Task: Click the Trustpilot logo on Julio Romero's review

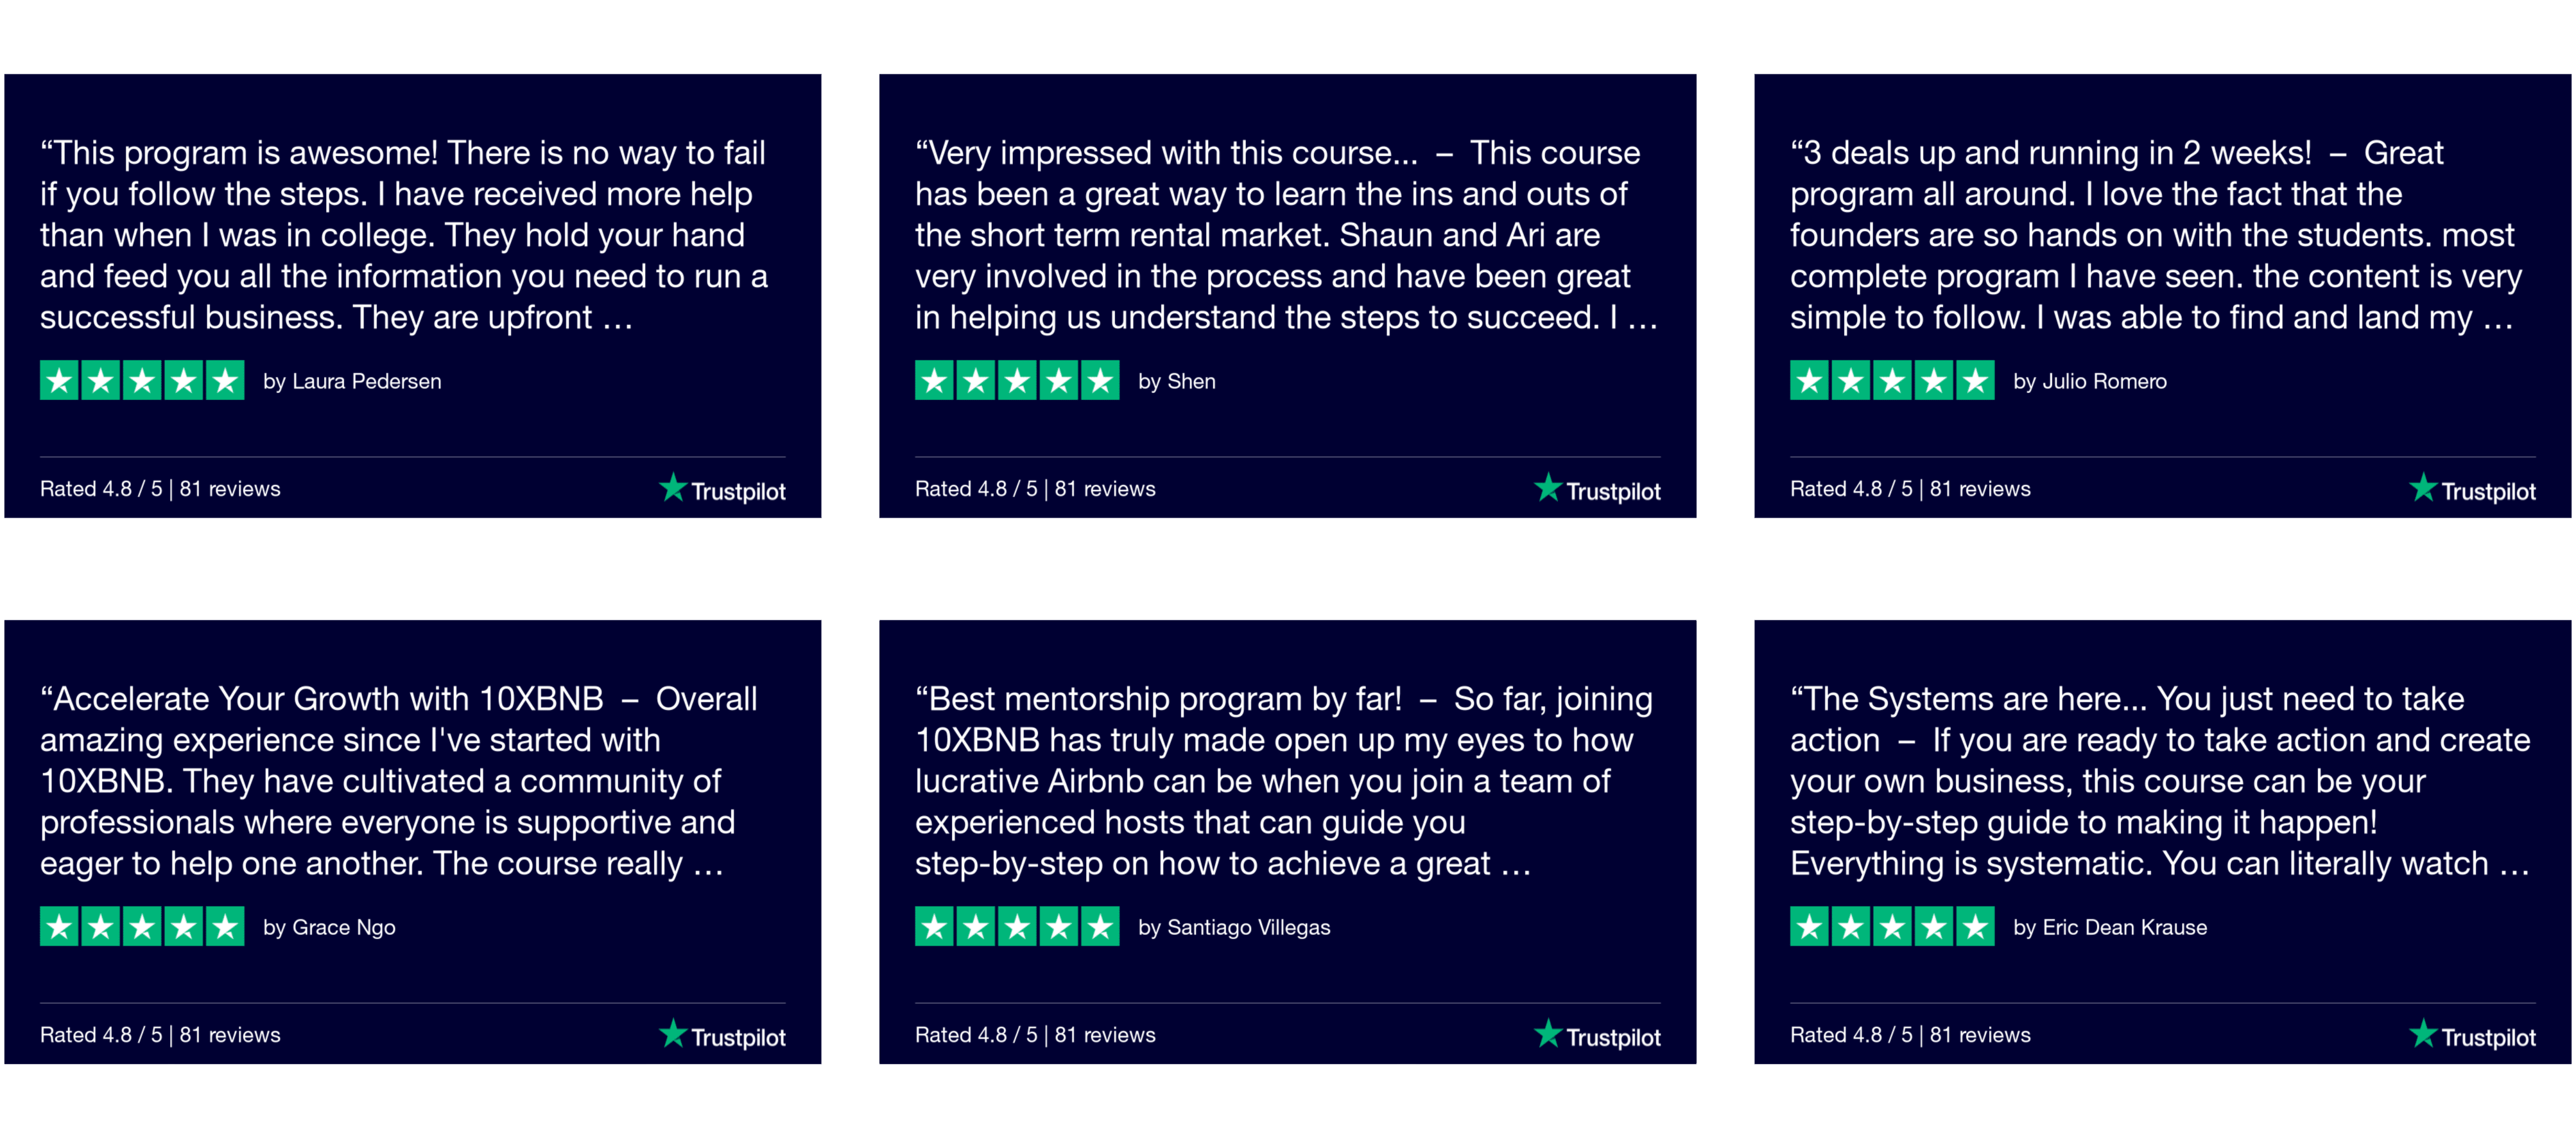Action: pos(2472,489)
